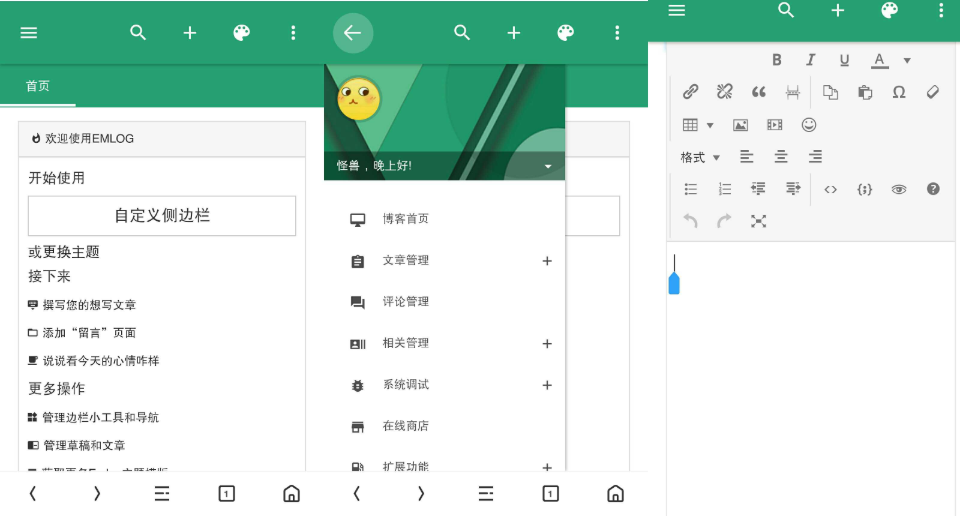Expand the 系统调试 submenu plus
The height and width of the screenshot is (521, 960).
(x=547, y=385)
